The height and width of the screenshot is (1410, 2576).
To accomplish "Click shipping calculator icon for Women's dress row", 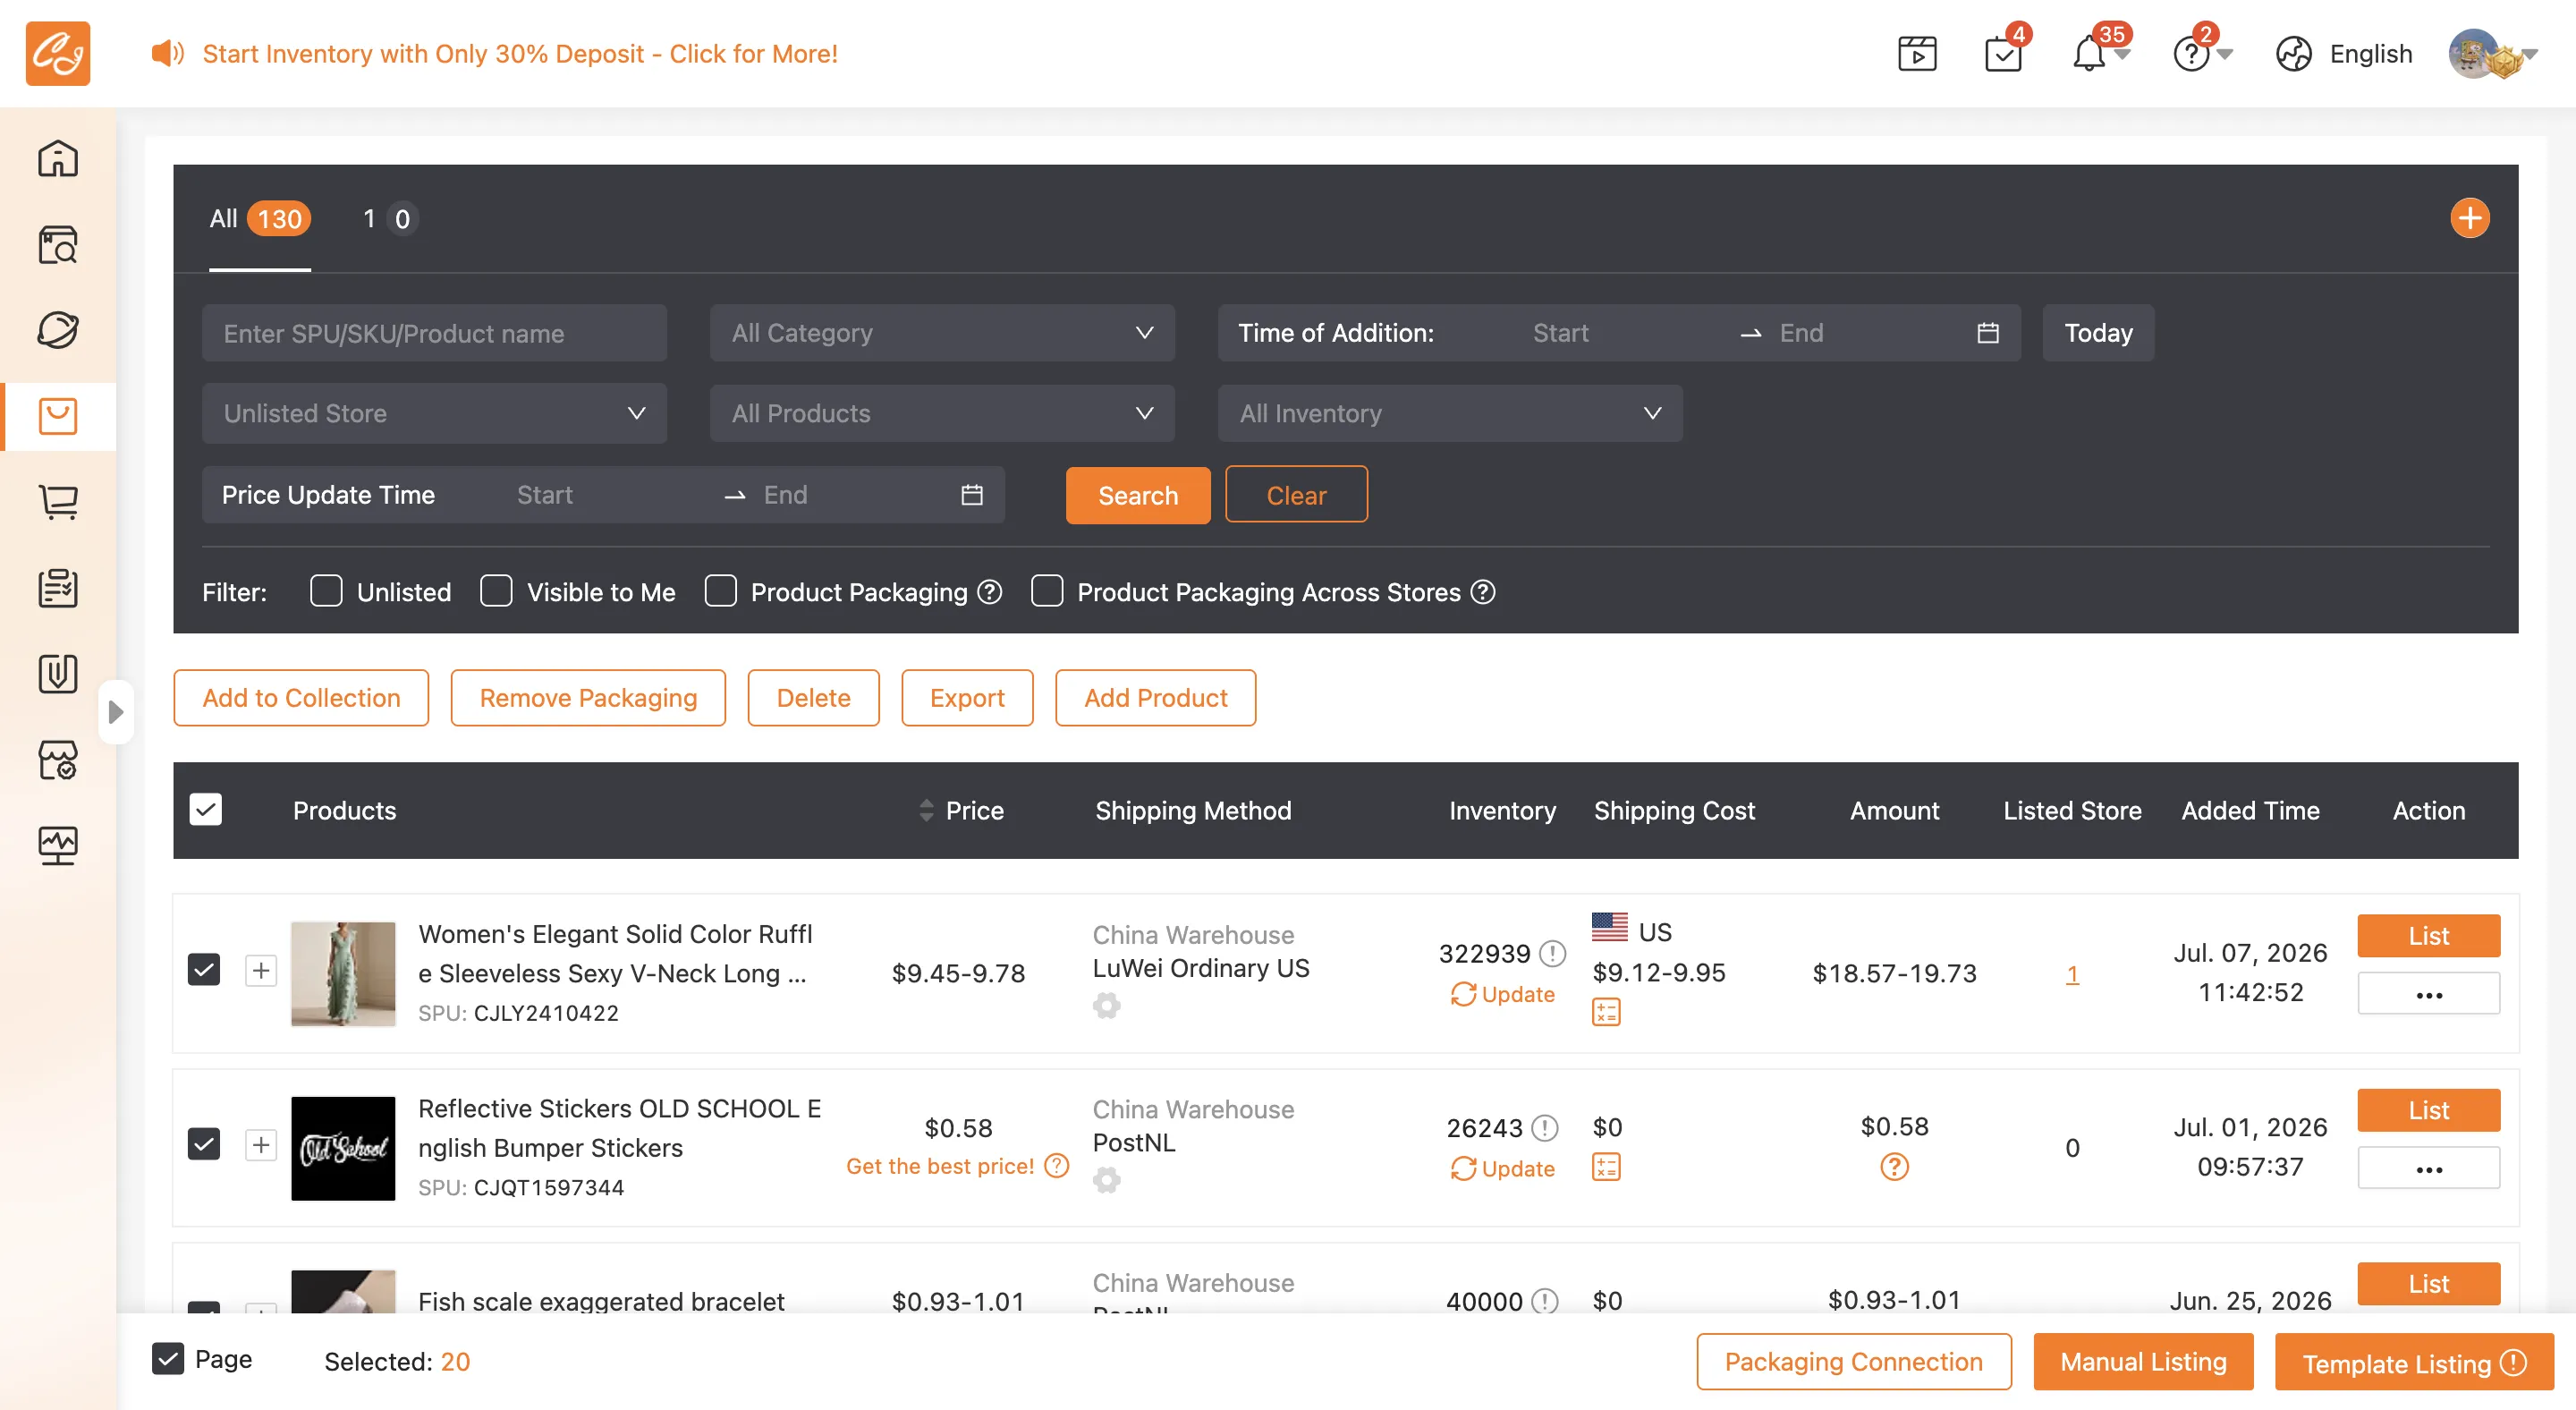I will click(1606, 1012).
